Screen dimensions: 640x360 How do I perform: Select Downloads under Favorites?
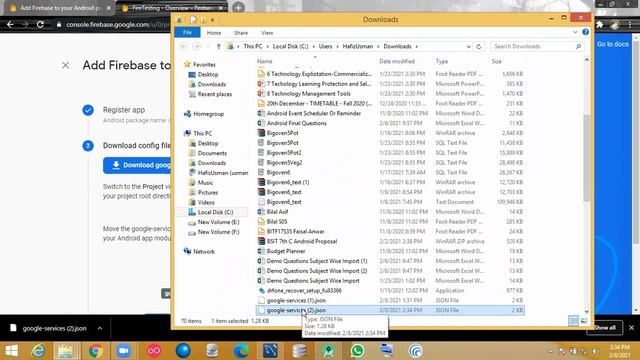point(207,84)
